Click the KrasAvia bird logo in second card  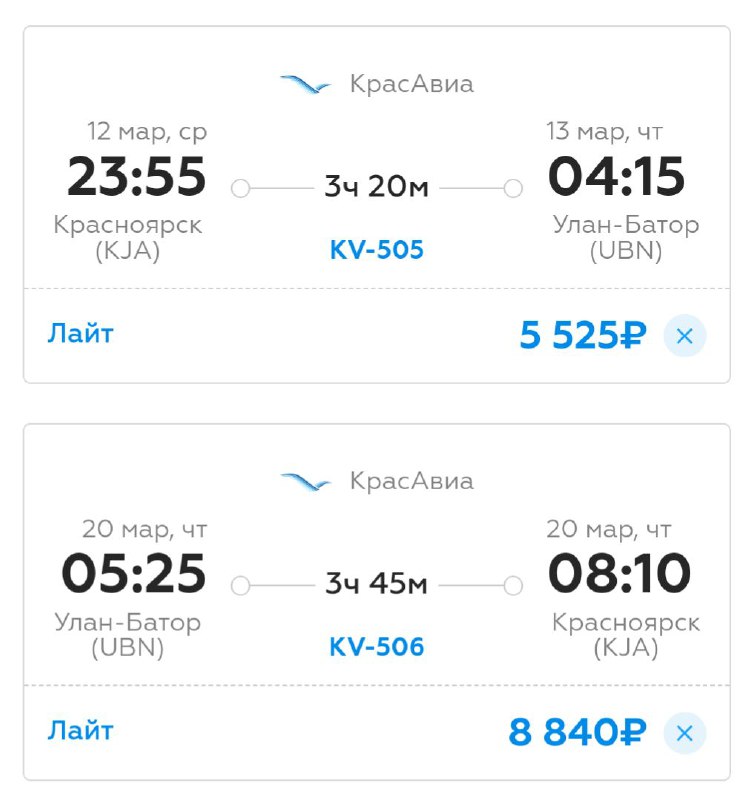tap(306, 482)
